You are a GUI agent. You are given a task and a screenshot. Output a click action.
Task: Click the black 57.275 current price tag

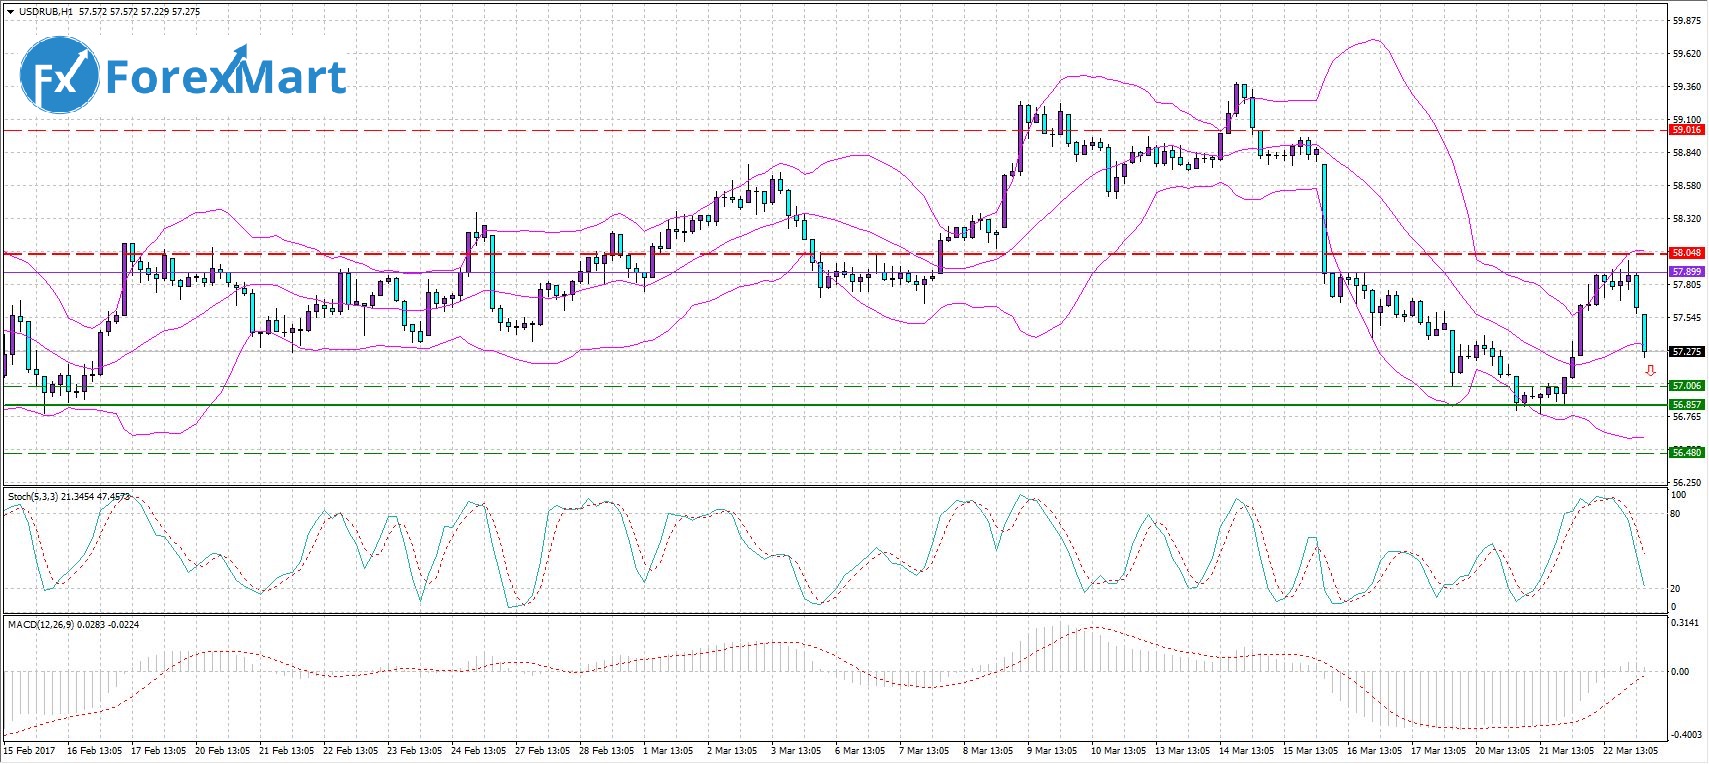tap(1687, 352)
